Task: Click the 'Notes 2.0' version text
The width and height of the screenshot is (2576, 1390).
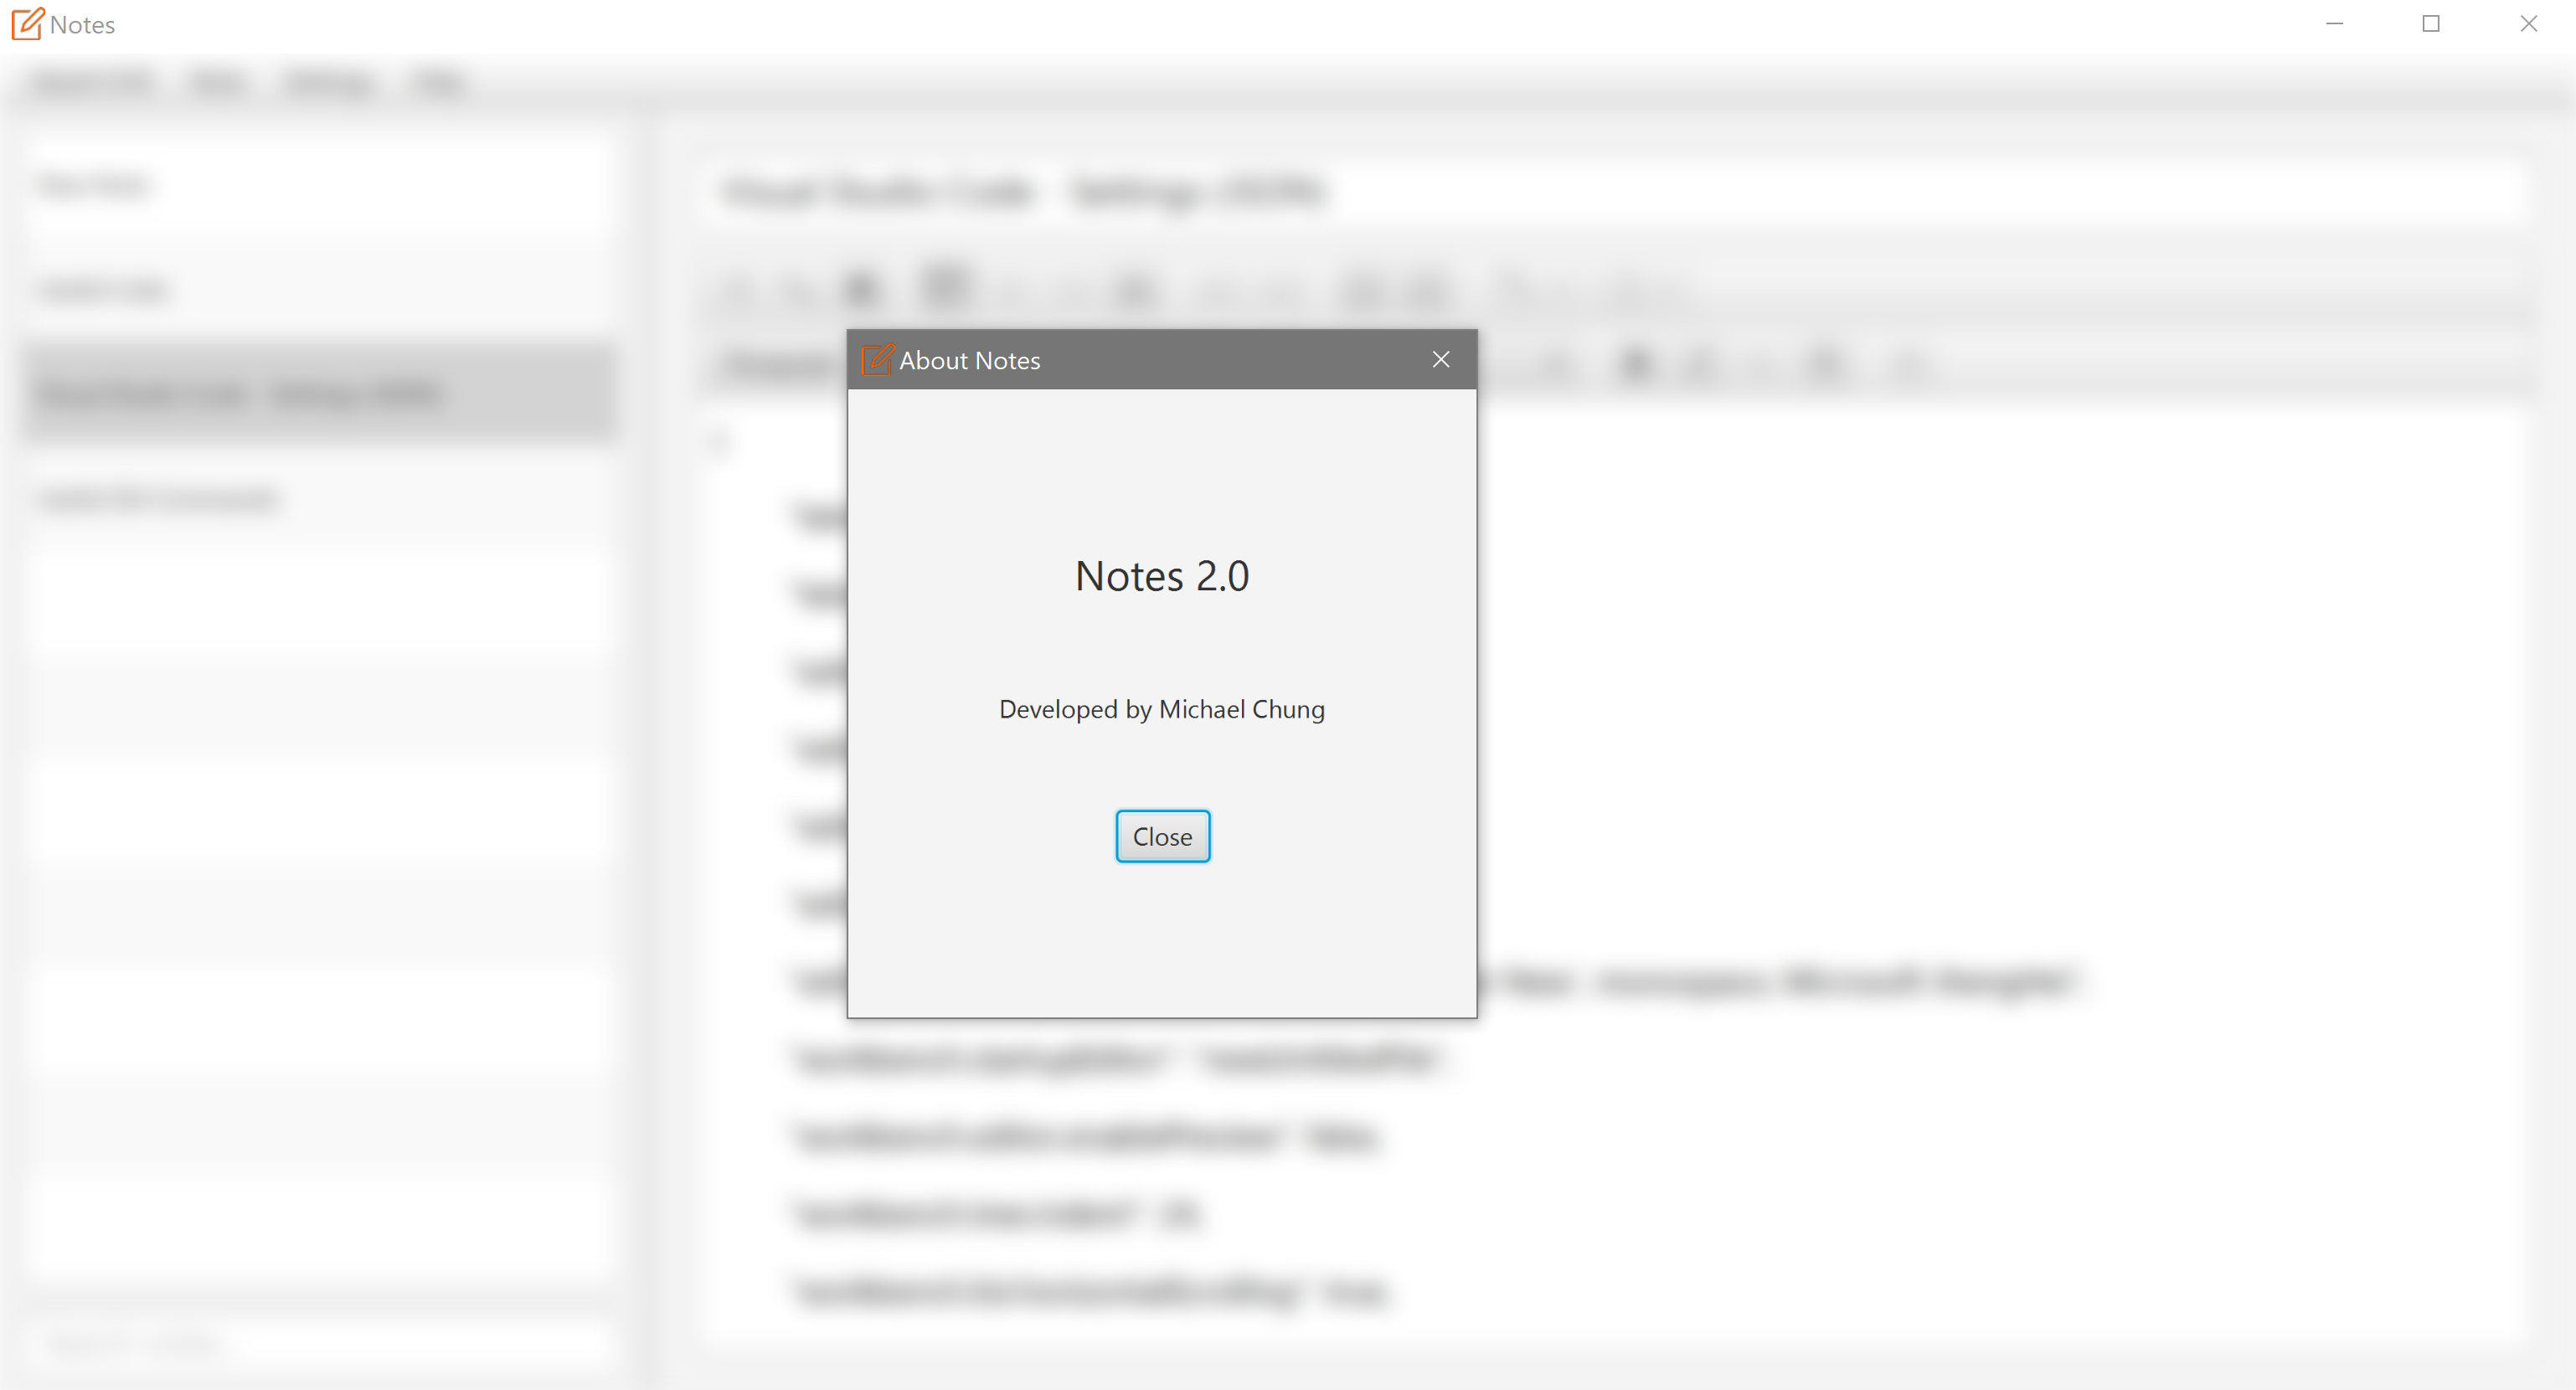Action: click(x=1162, y=576)
